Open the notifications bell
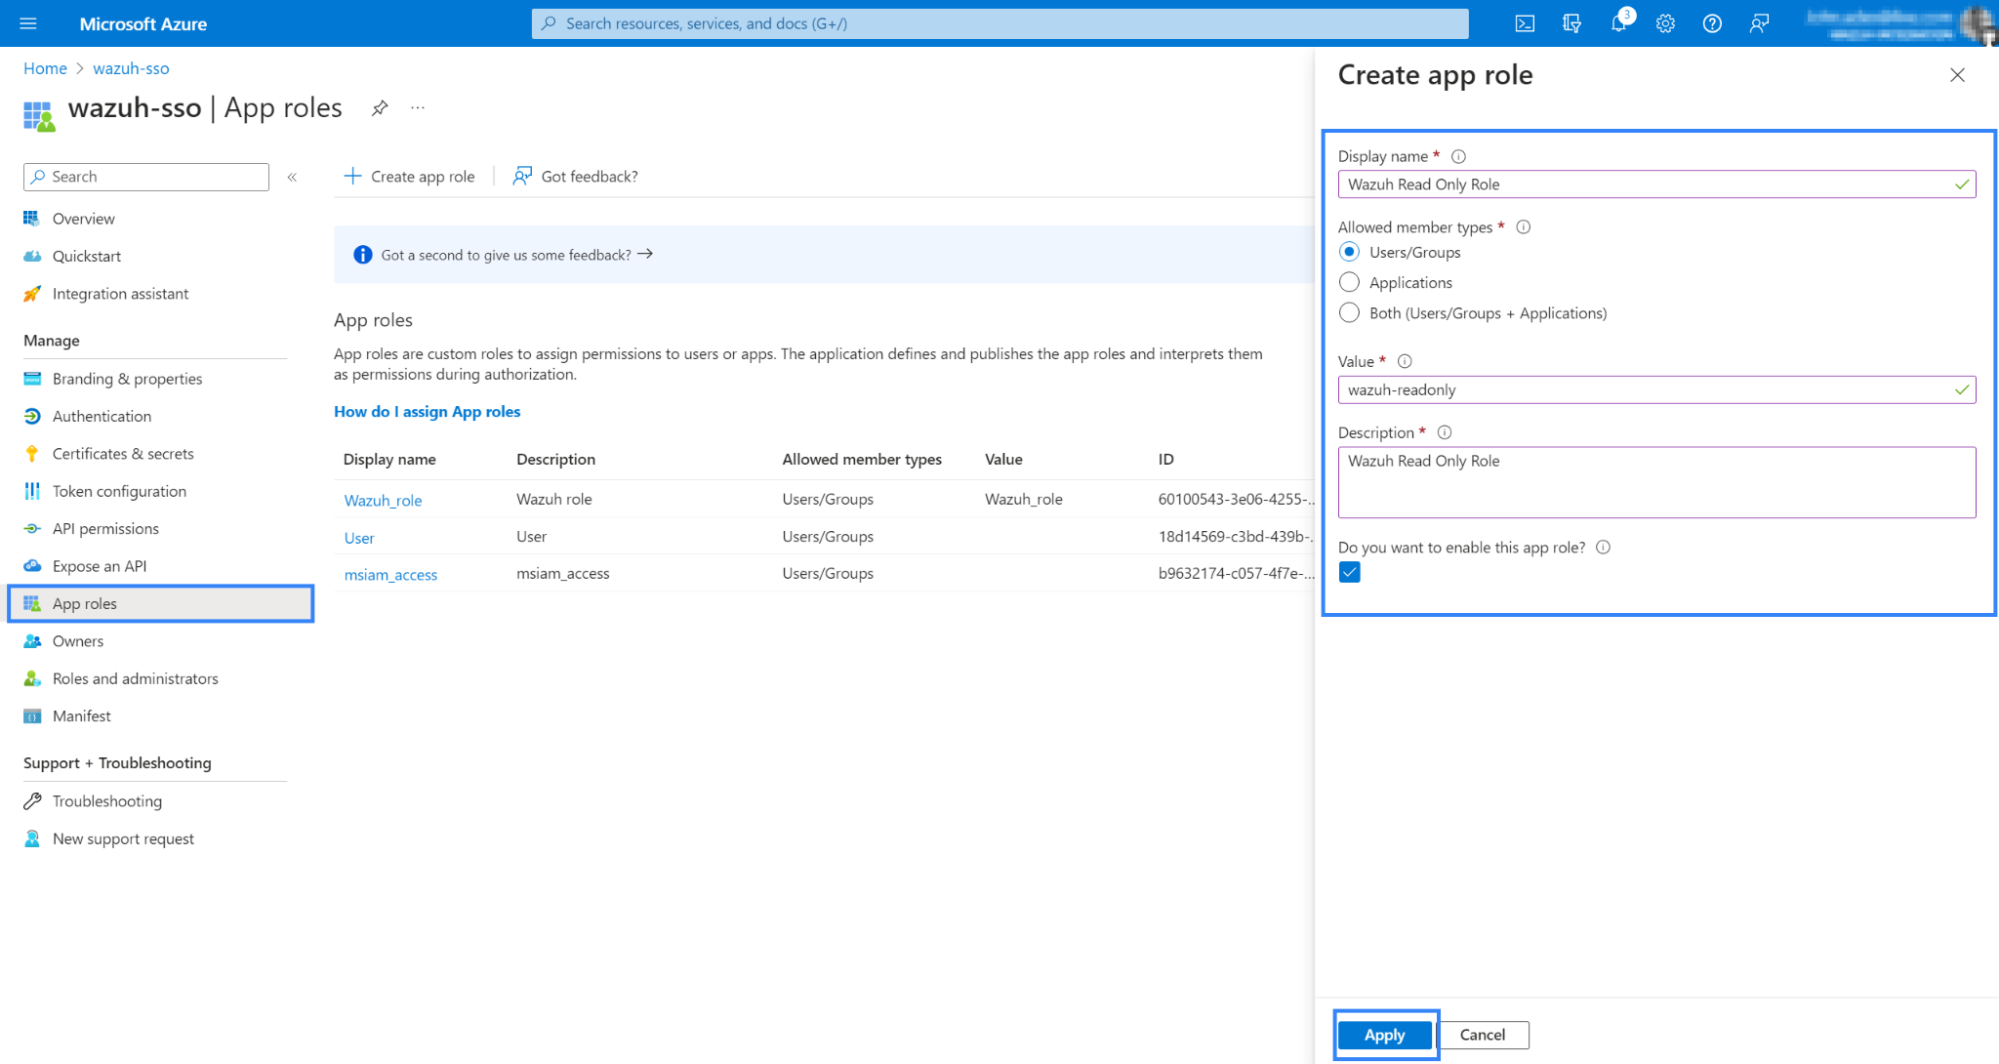The height and width of the screenshot is (1064, 1999). [x=1618, y=23]
